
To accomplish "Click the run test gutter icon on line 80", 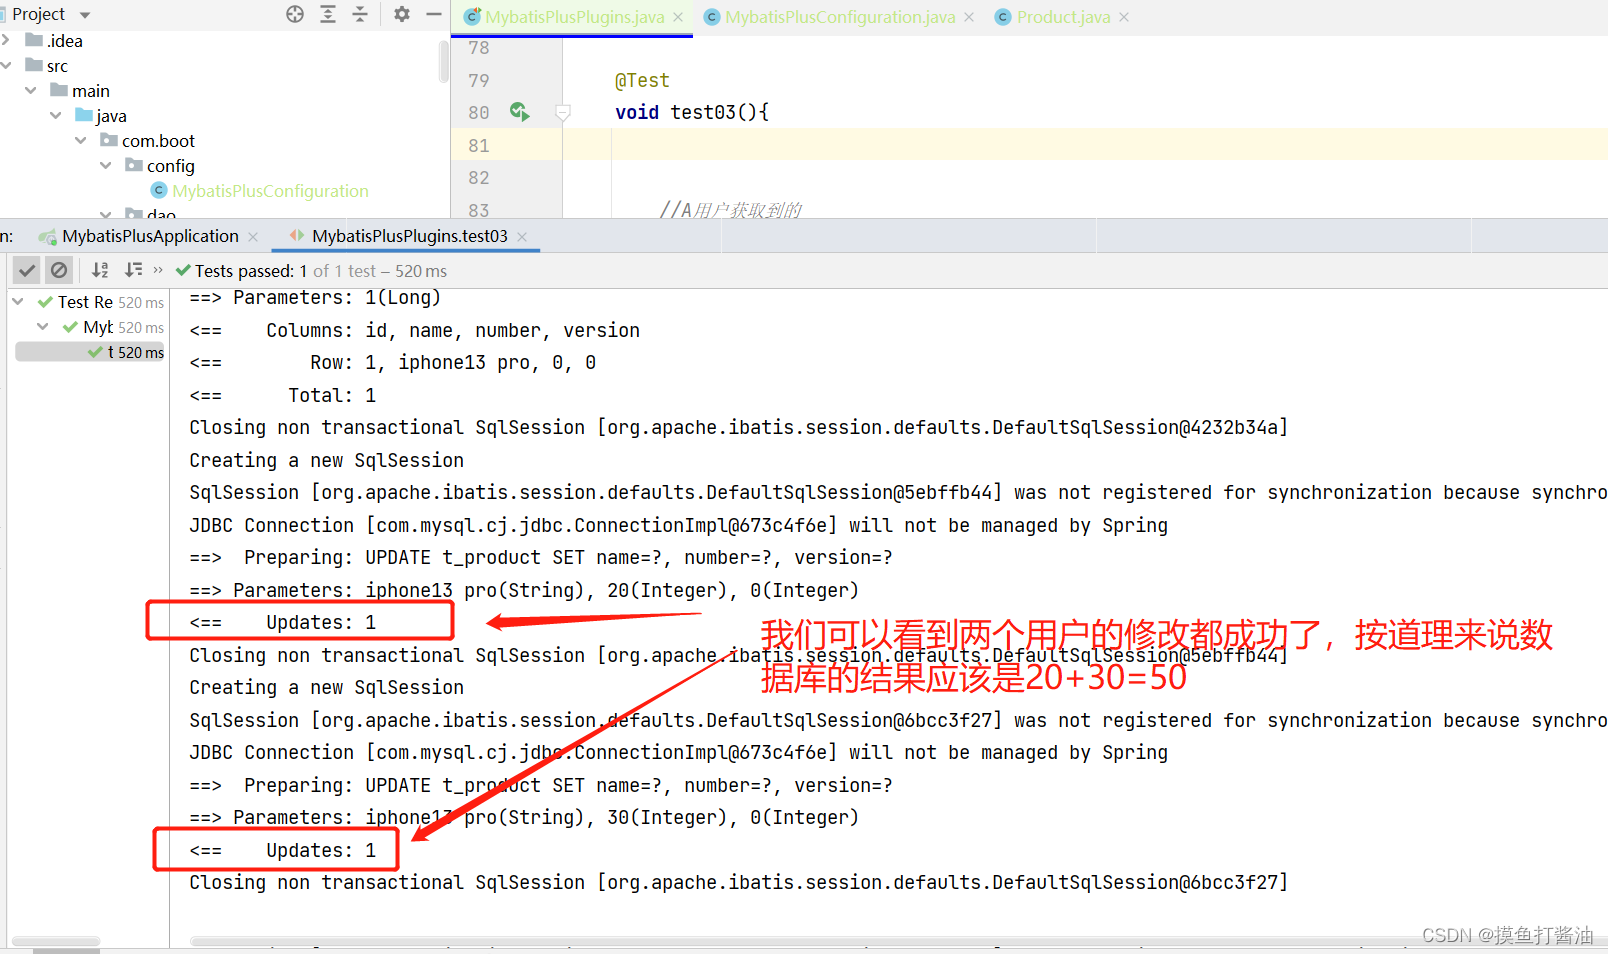I will (519, 111).
